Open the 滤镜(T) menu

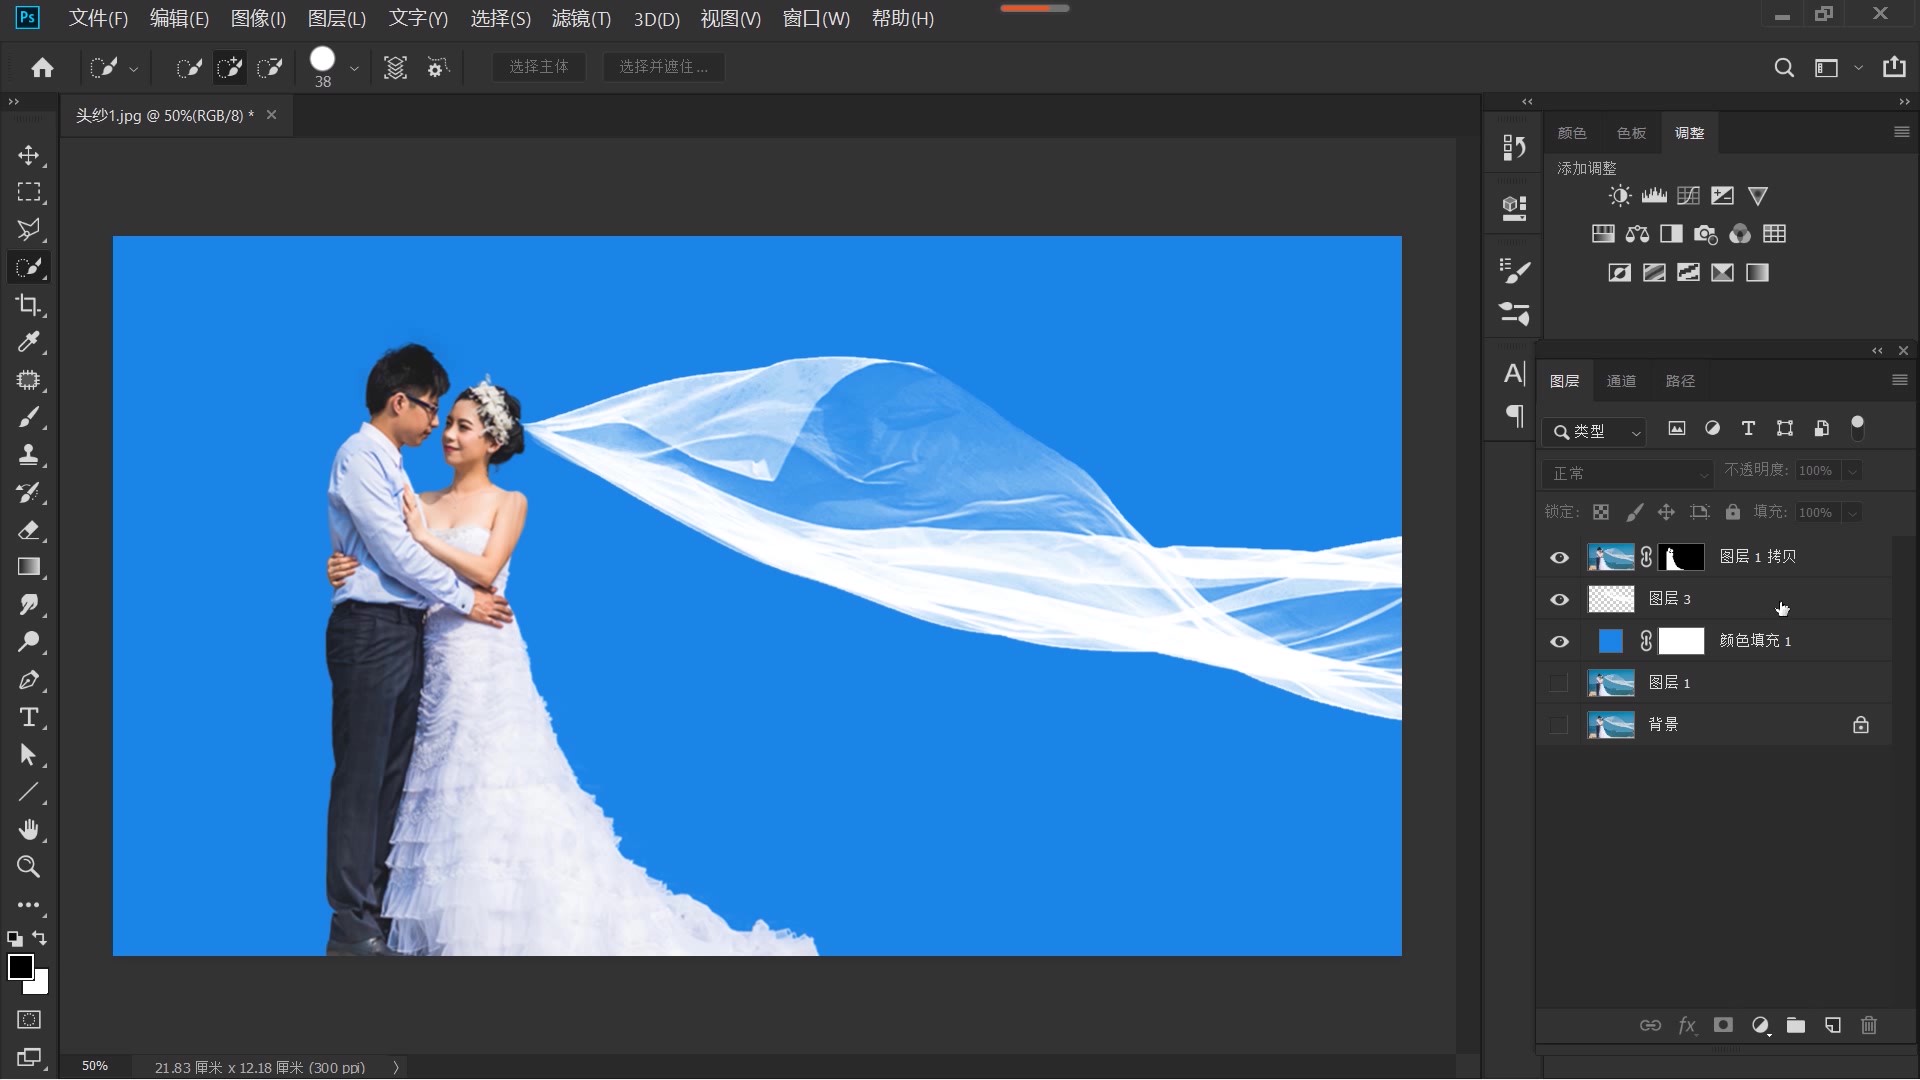click(581, 18)
